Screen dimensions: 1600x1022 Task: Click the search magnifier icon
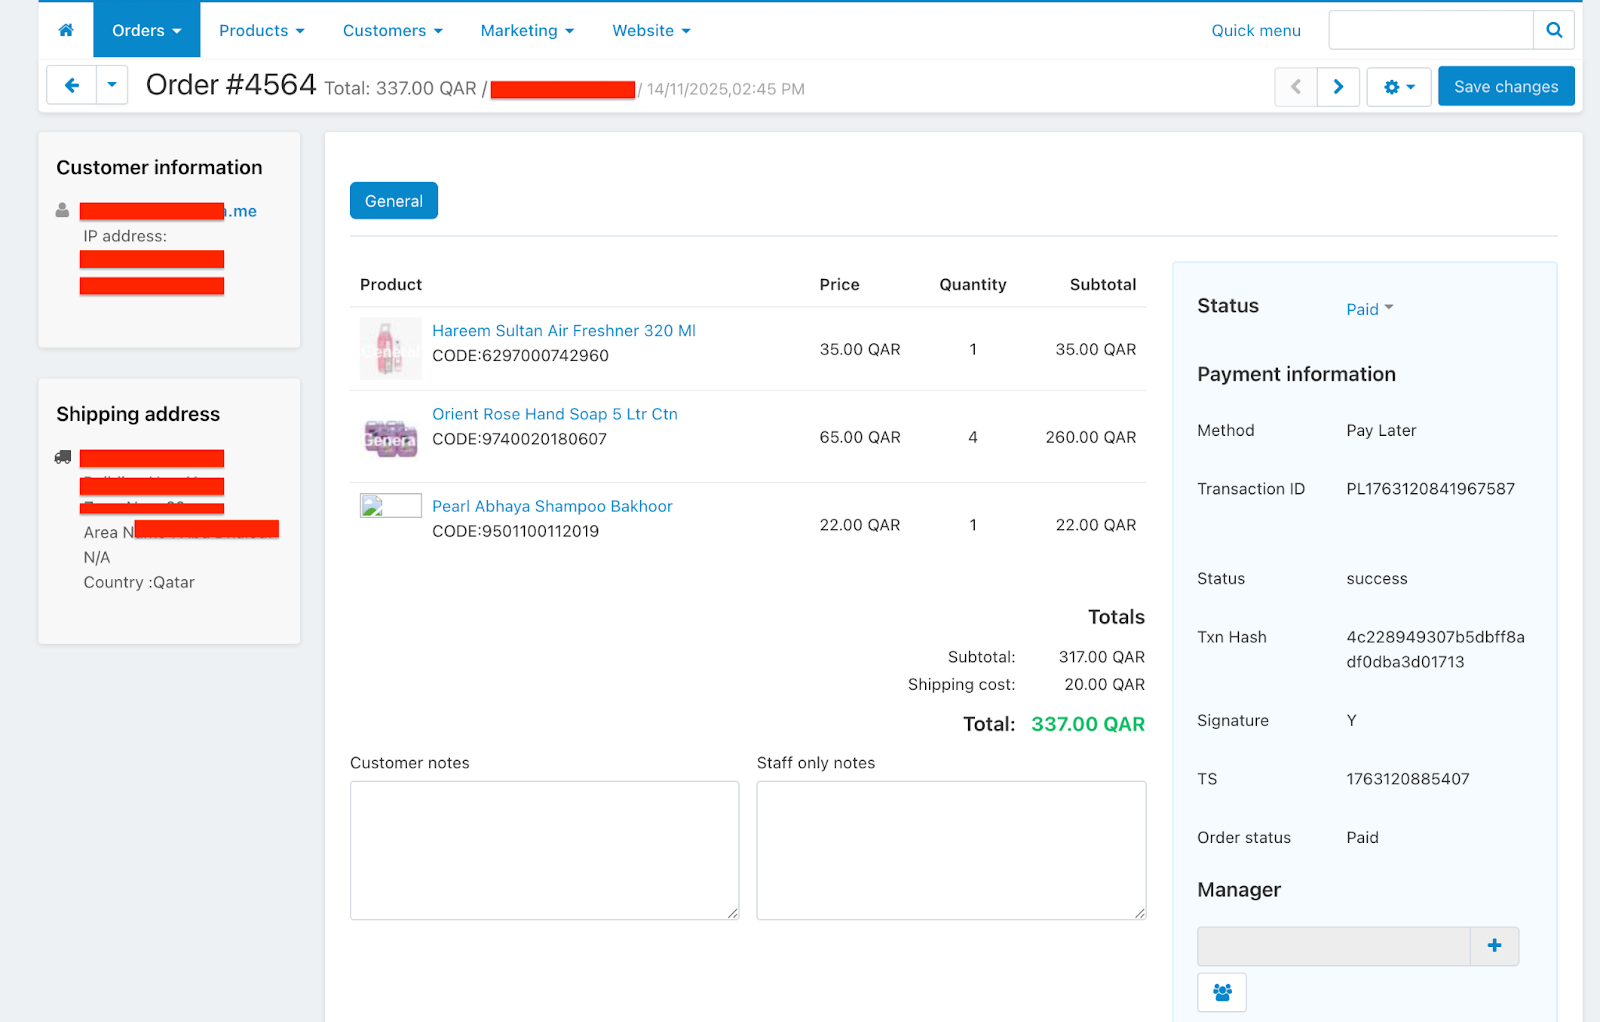(x=1553, y=30)
